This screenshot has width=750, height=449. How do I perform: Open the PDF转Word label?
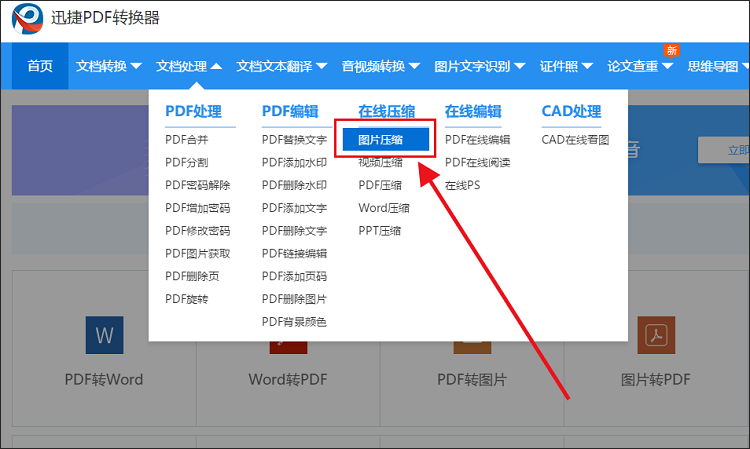[x=104, y=380]
